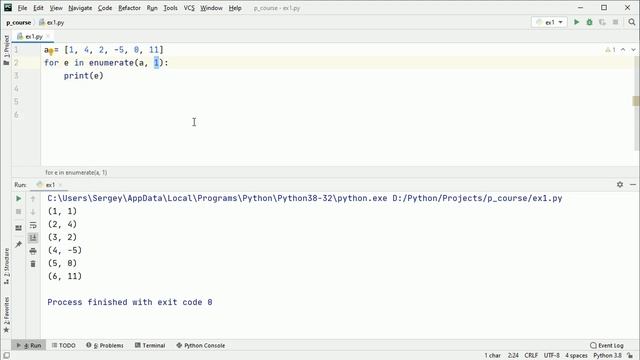Image resolution: width=640 pixels, height=360 pixels.
Task: Open Run panel settings gear
Action: tap(620, 184)
